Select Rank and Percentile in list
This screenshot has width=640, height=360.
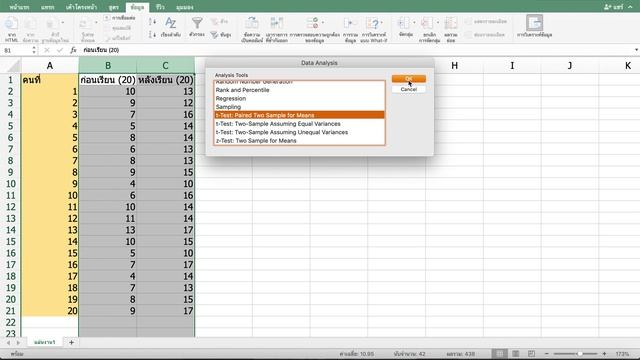299,90
